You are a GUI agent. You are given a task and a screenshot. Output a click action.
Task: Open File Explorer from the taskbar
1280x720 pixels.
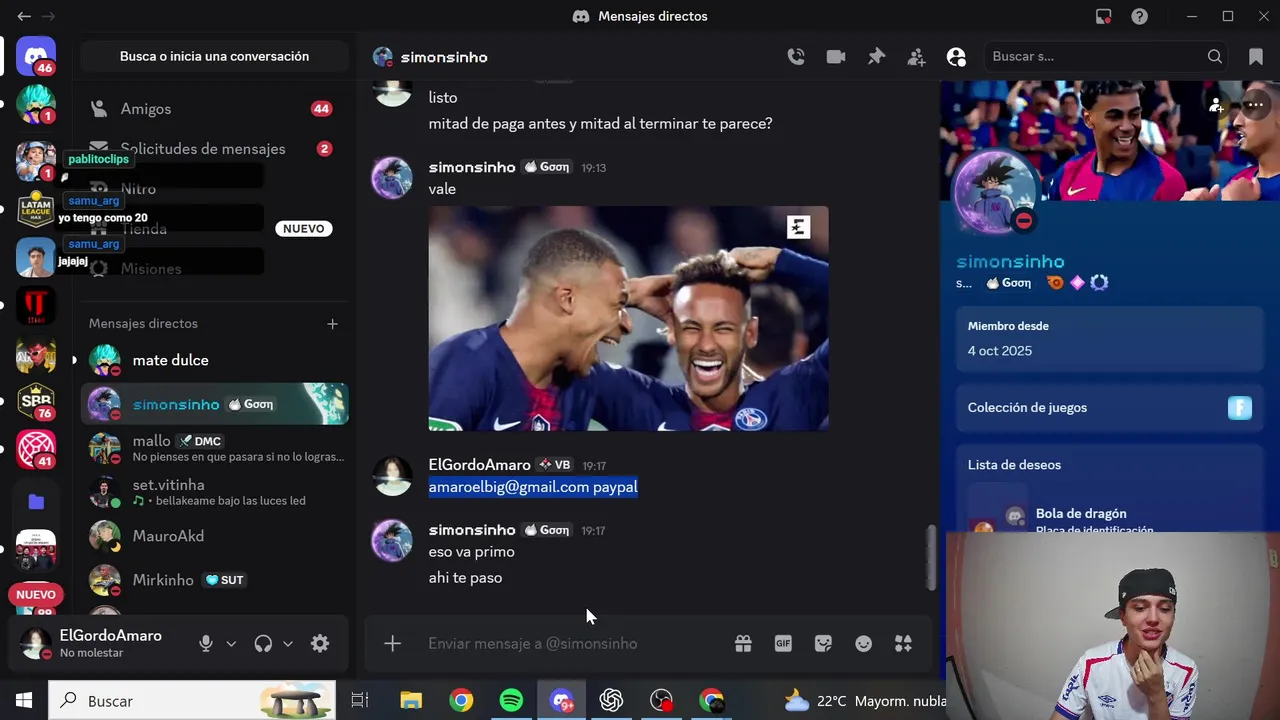(x=411, y=701)
